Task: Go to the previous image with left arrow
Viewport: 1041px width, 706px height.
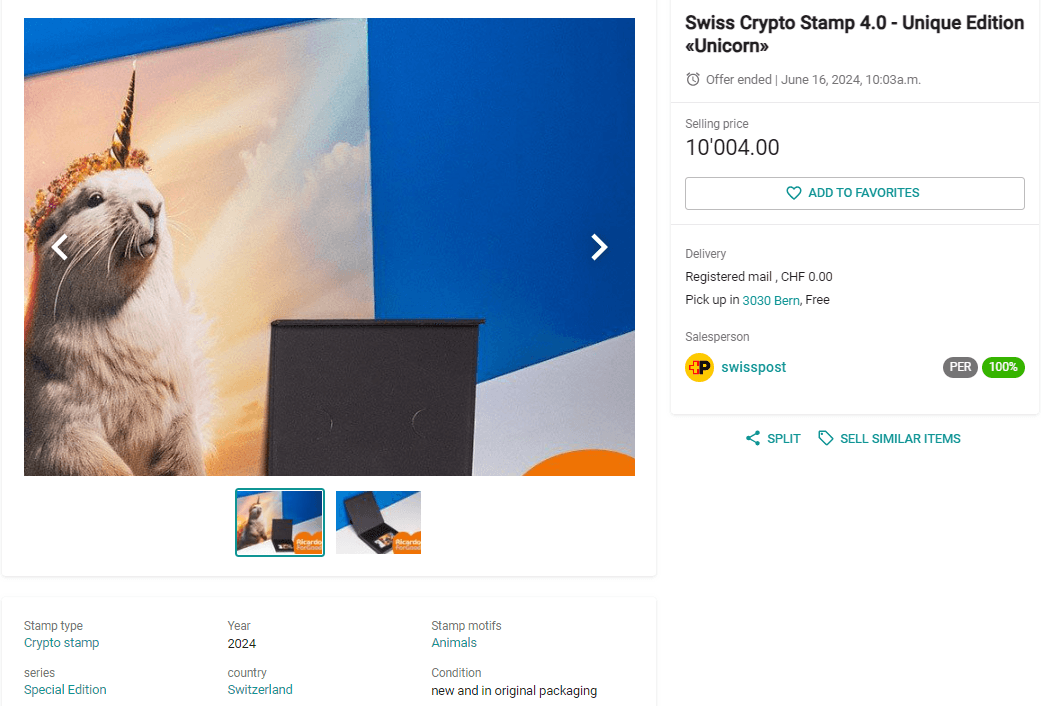Action: [x=60, y=247]
